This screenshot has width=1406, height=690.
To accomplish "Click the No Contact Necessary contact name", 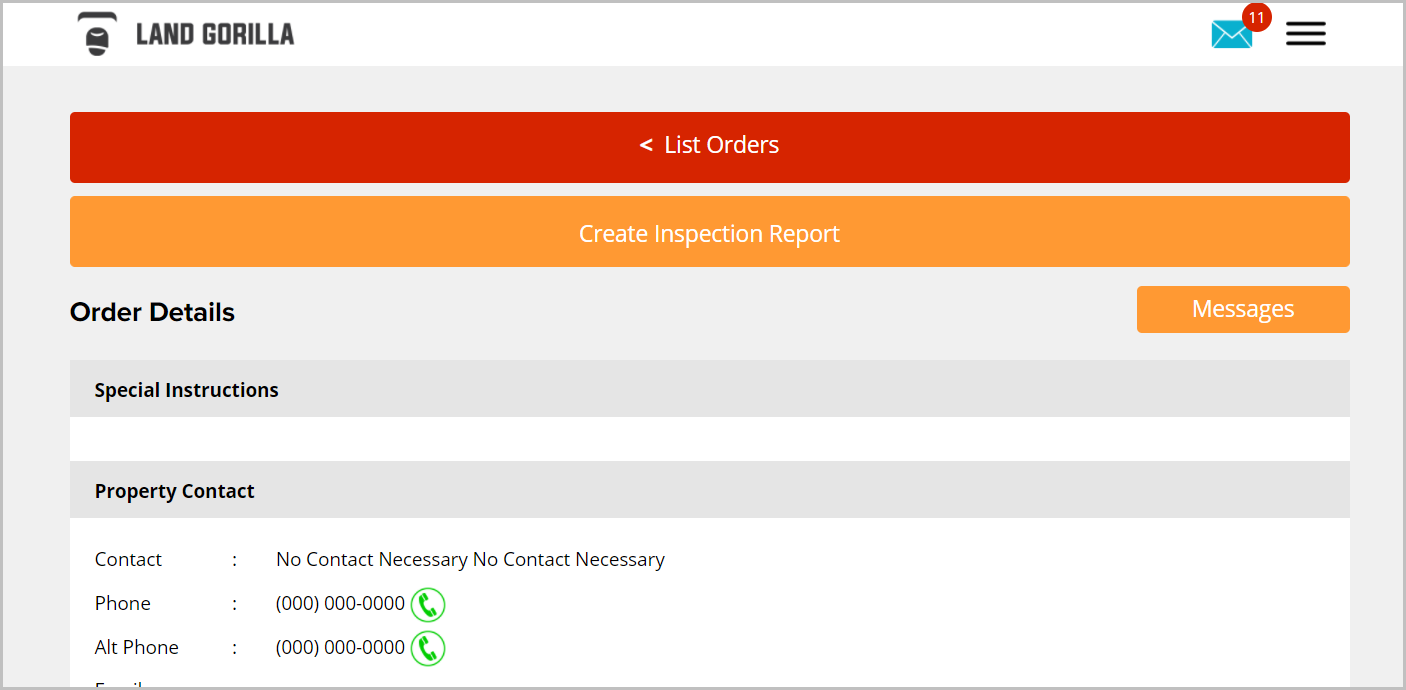I will coord(470,559).
